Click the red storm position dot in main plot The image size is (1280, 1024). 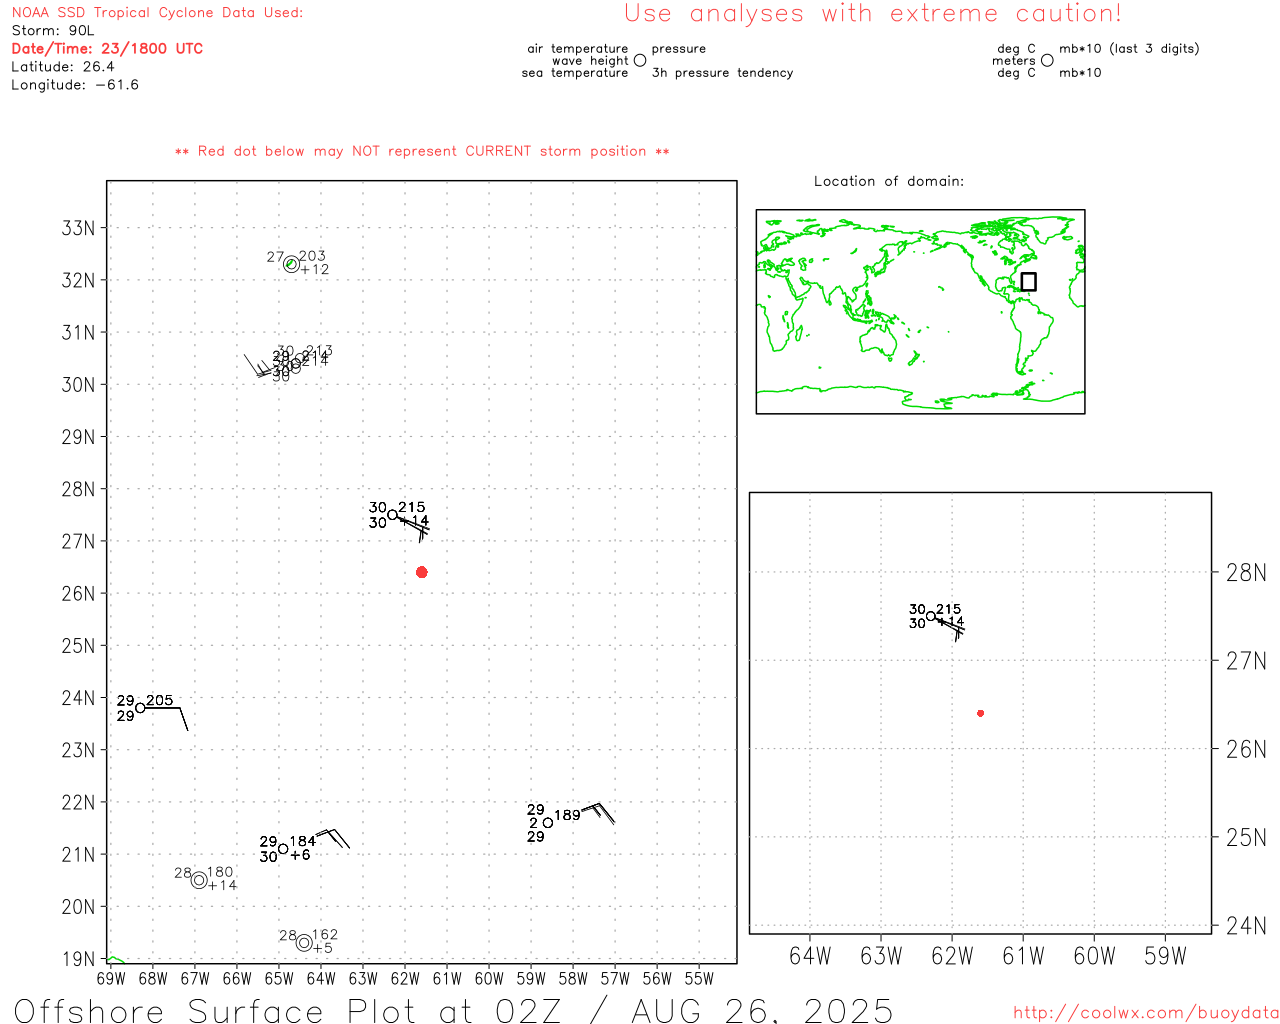click(421, 572)
